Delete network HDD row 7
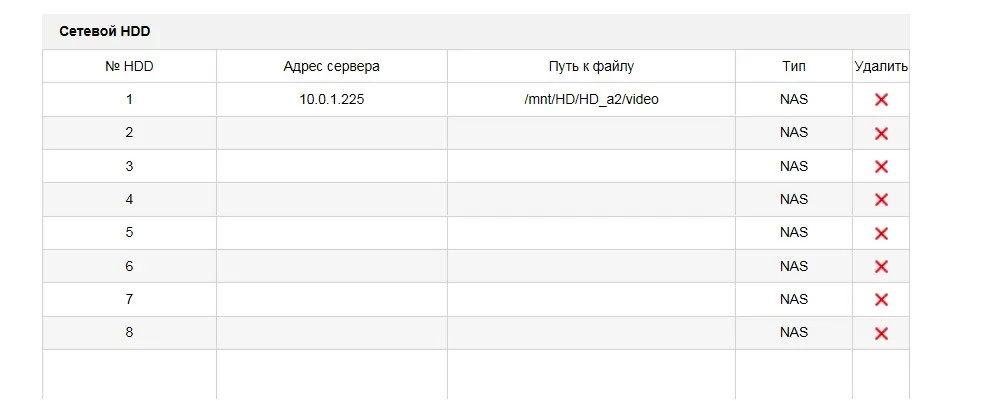The height and width of the screenshot is (401, 999). (881, 300)
